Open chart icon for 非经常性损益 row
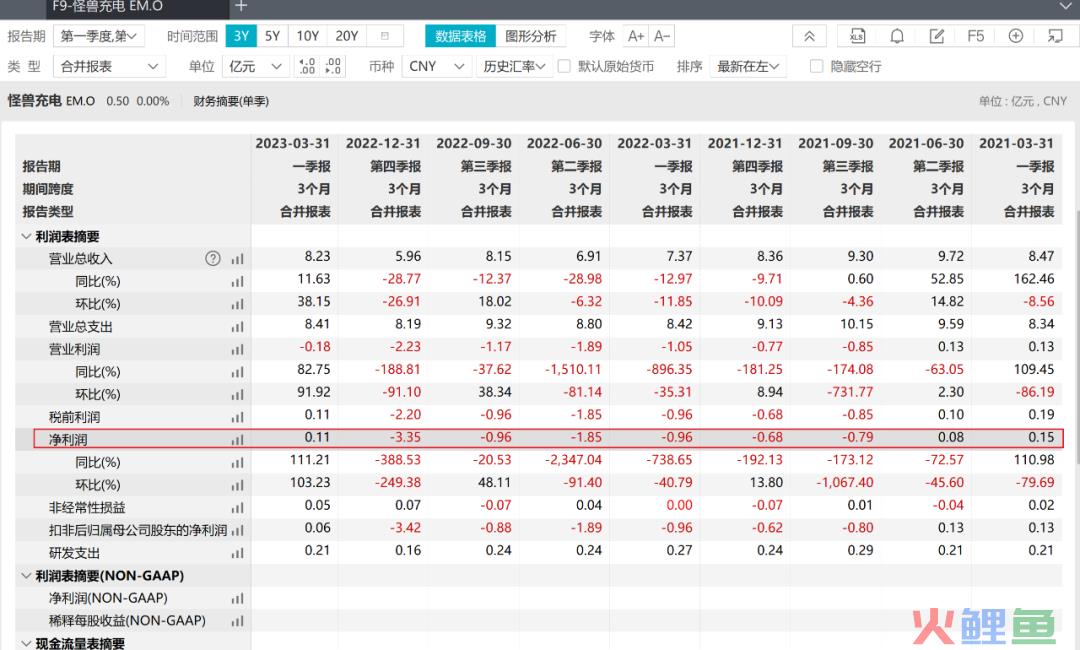This screenshot has width=1080, height=650. pos(238,508)
